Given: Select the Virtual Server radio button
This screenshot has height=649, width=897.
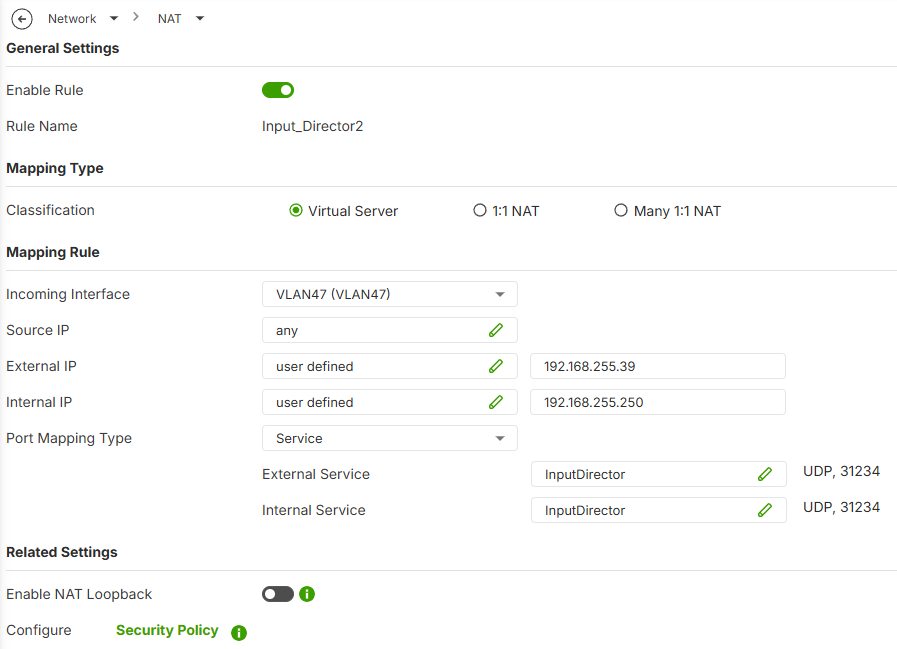Looking at the screenshot, I should coord(296,211).
